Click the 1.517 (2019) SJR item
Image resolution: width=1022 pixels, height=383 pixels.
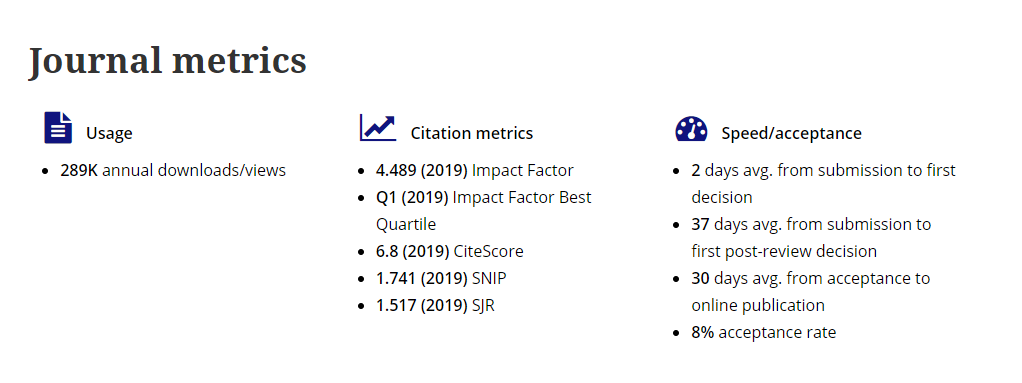[435, 305]
